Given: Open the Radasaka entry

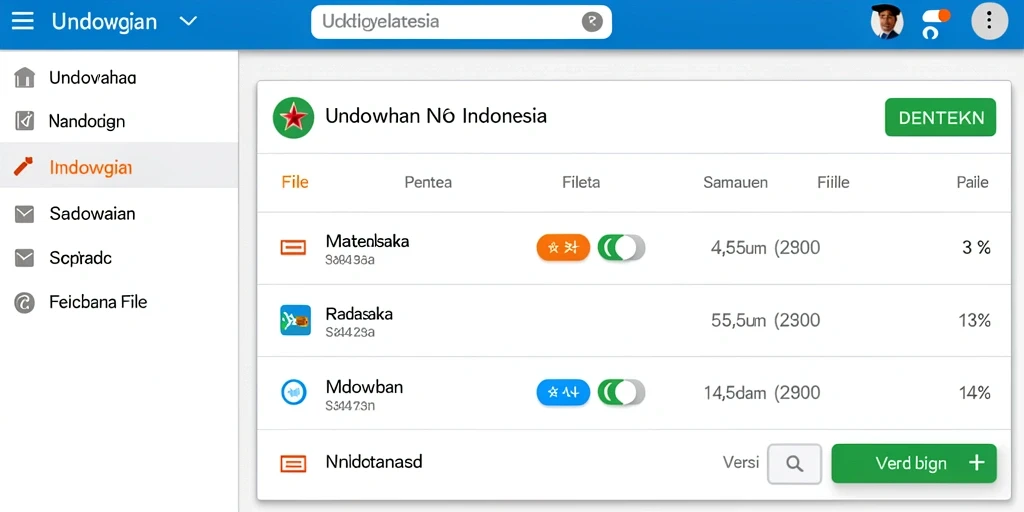Looking at the screenshot, I should 359,314.
